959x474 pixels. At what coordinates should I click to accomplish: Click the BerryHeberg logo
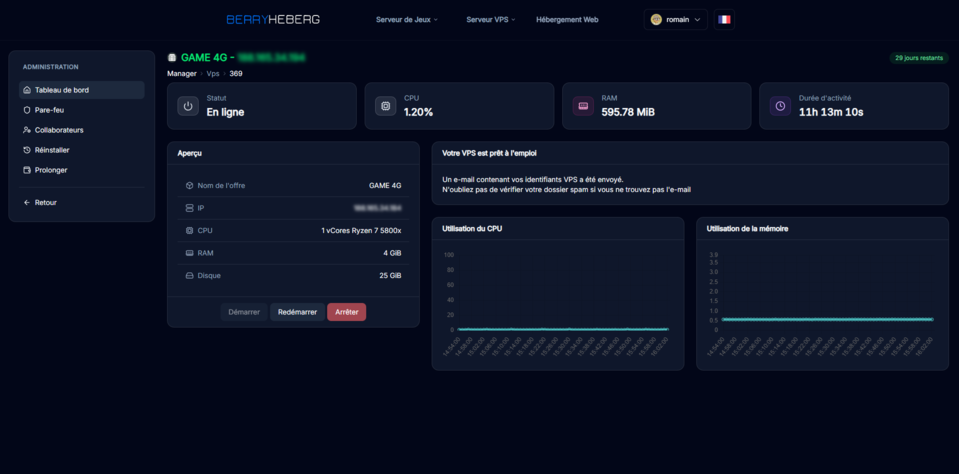(x=273, y=20)
